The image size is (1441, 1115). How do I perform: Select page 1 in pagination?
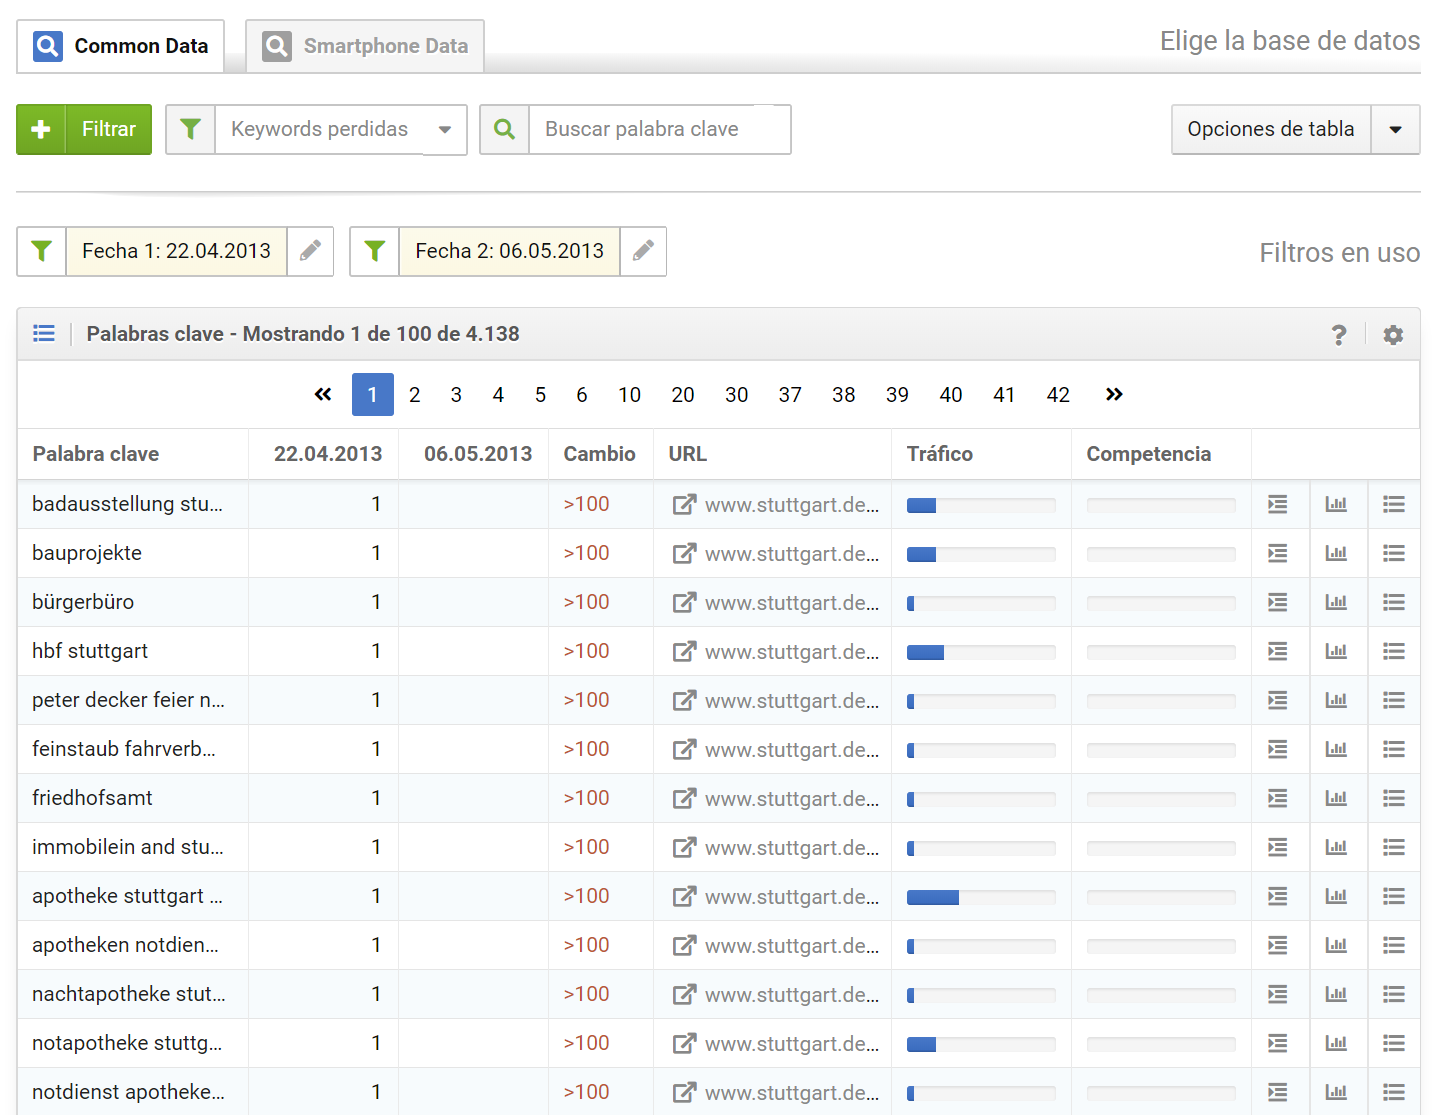[x=373, y=394]
